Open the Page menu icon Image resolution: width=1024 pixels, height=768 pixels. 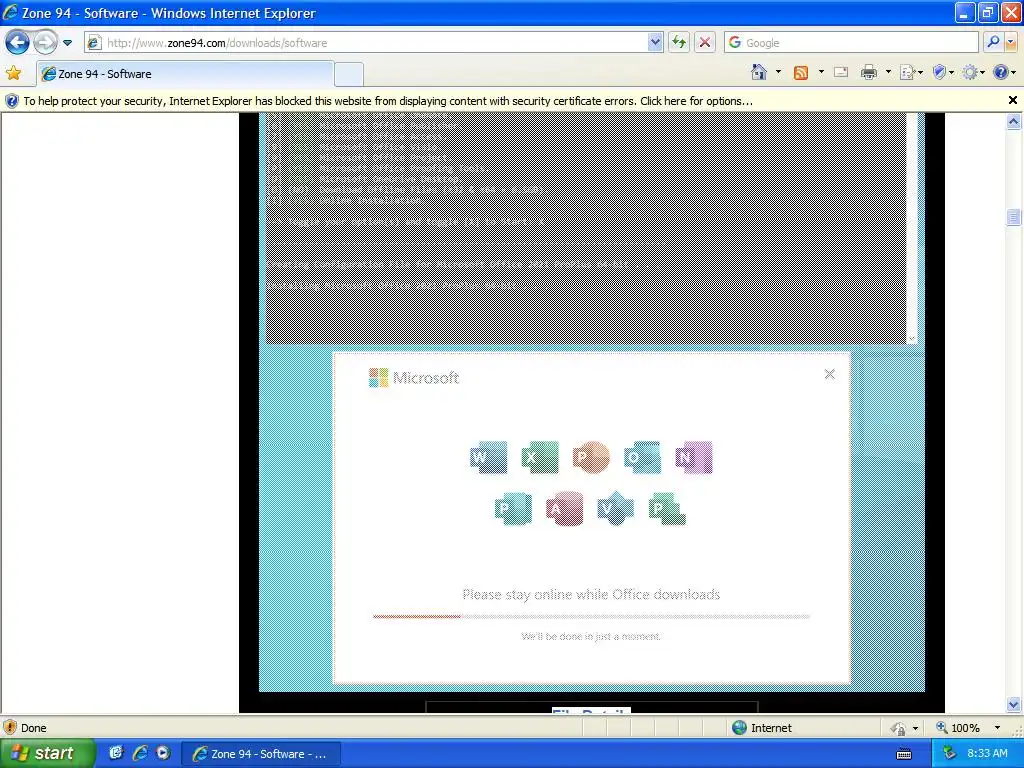pos(910,72)
